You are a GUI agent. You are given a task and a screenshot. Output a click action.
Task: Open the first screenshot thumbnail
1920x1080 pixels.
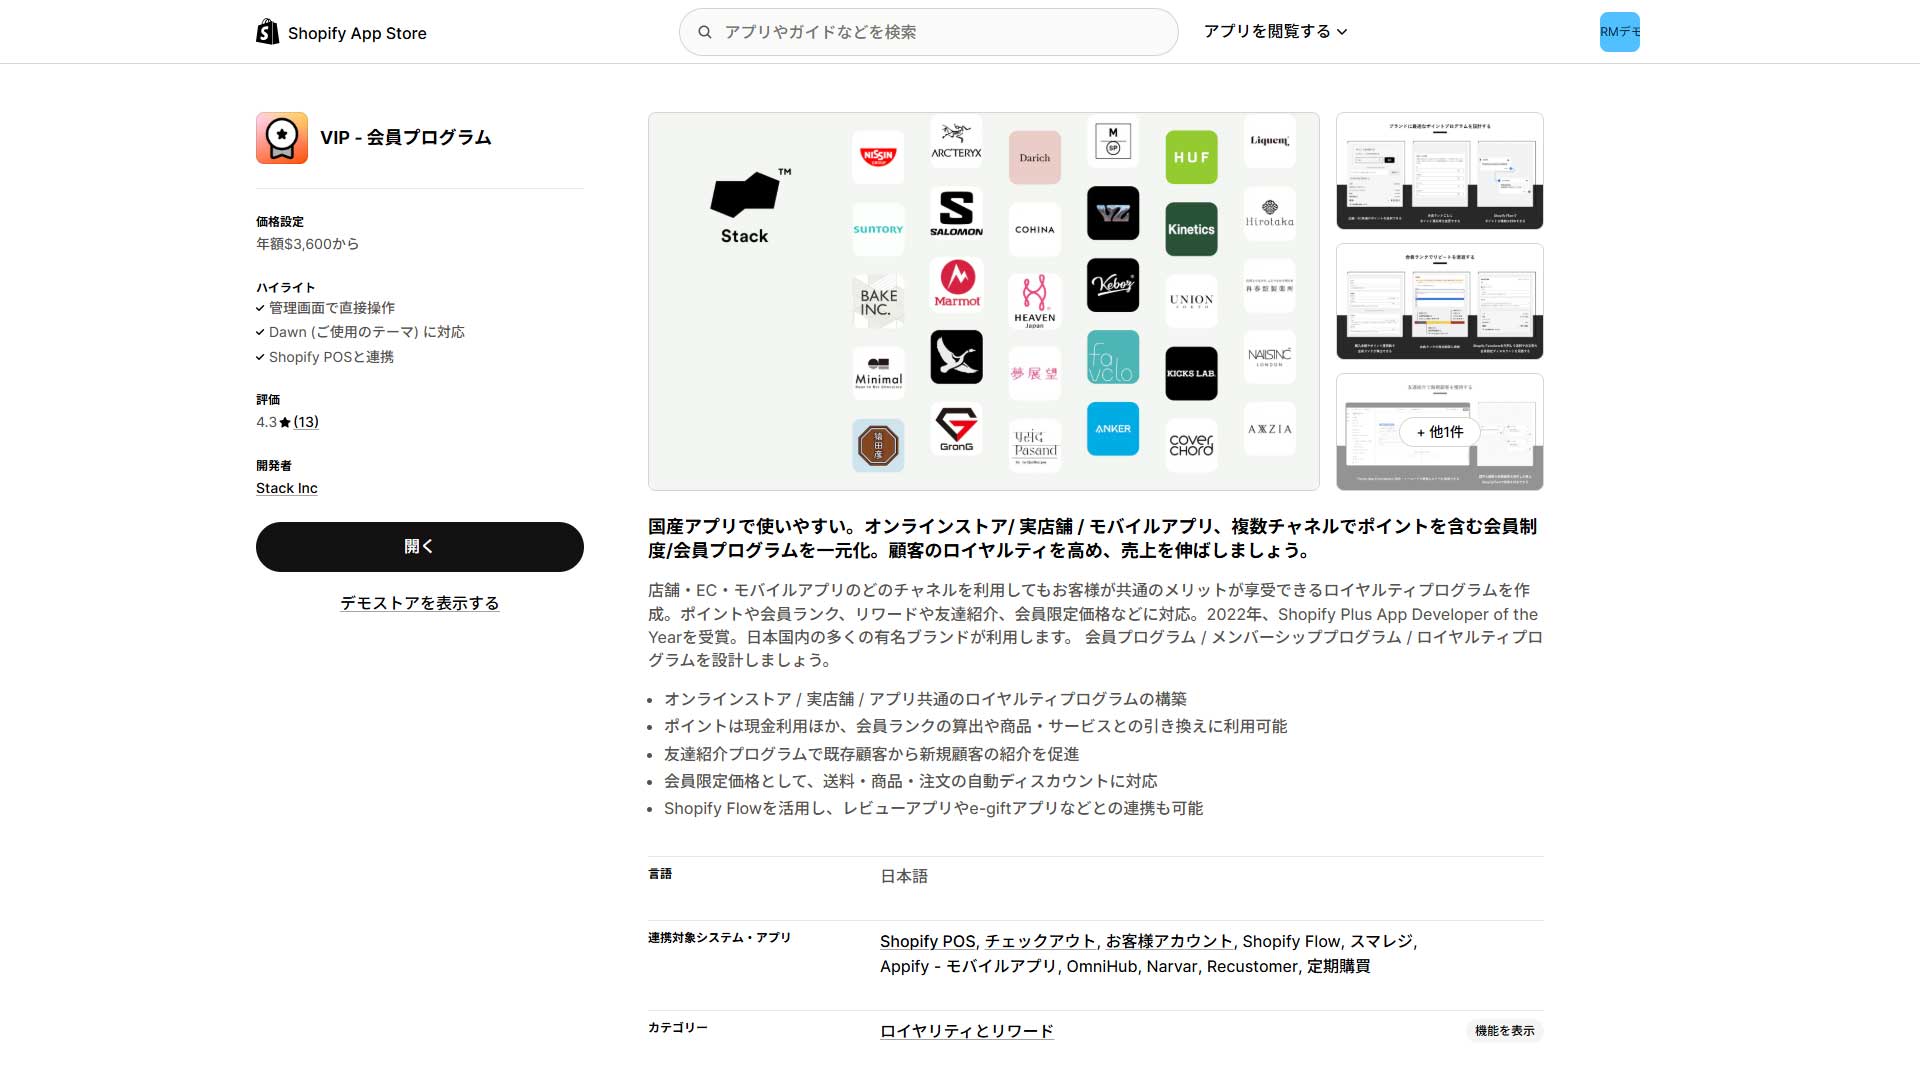tap(1439, 171)
